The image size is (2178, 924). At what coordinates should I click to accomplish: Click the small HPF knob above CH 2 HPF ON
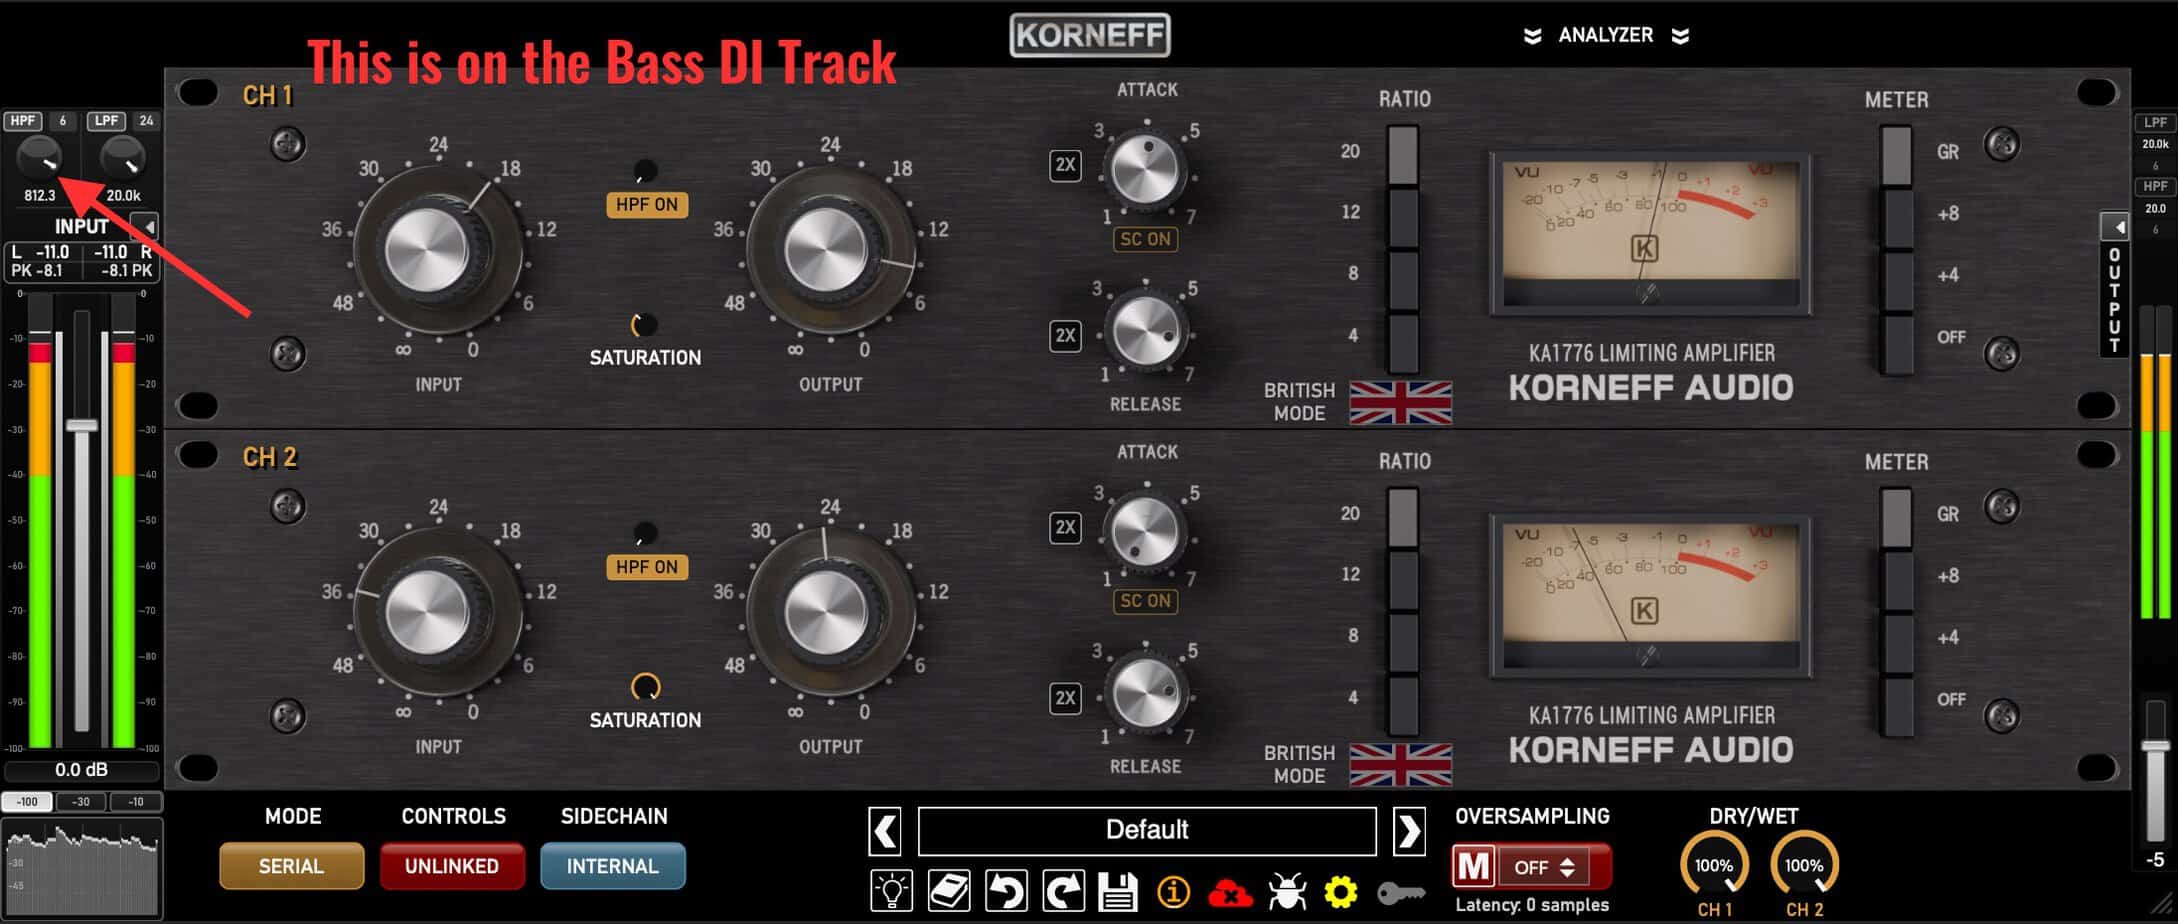click(645, 533)
